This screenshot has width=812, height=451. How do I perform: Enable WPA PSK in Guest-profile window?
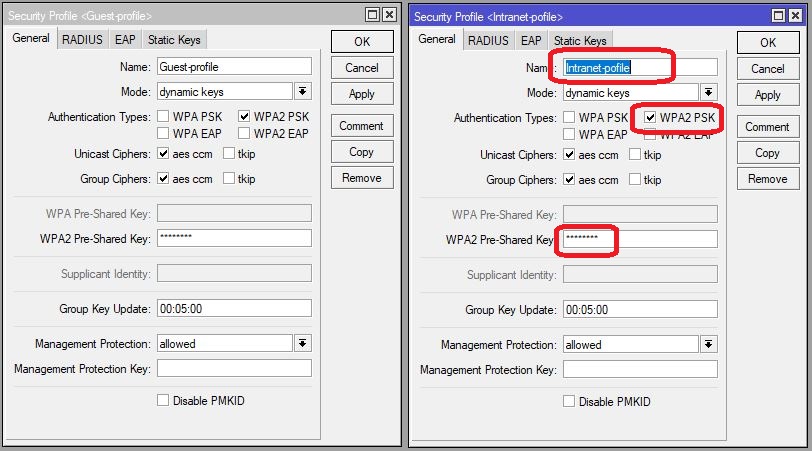[x=163, y=117]
